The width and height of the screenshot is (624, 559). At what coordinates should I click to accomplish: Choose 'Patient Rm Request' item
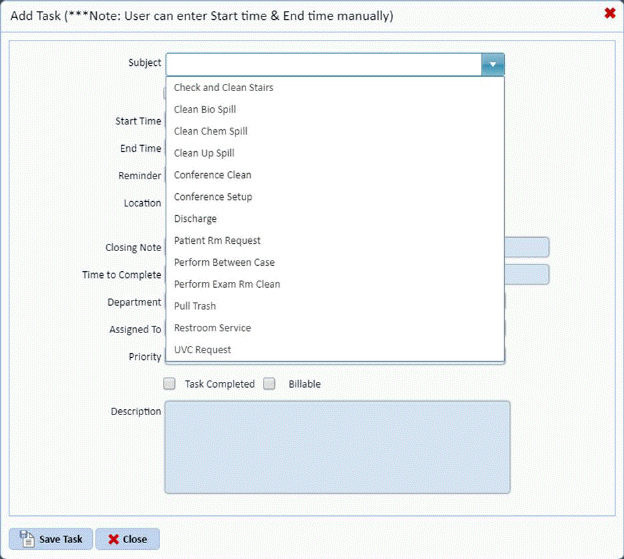click(217, 241)
